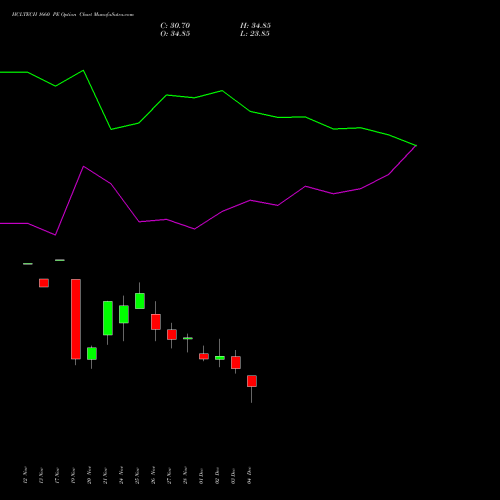The height and width of the screenshot is (500, 500).
Task: Click the green candle for 20 Nov
Action: [x=92, y=354]
